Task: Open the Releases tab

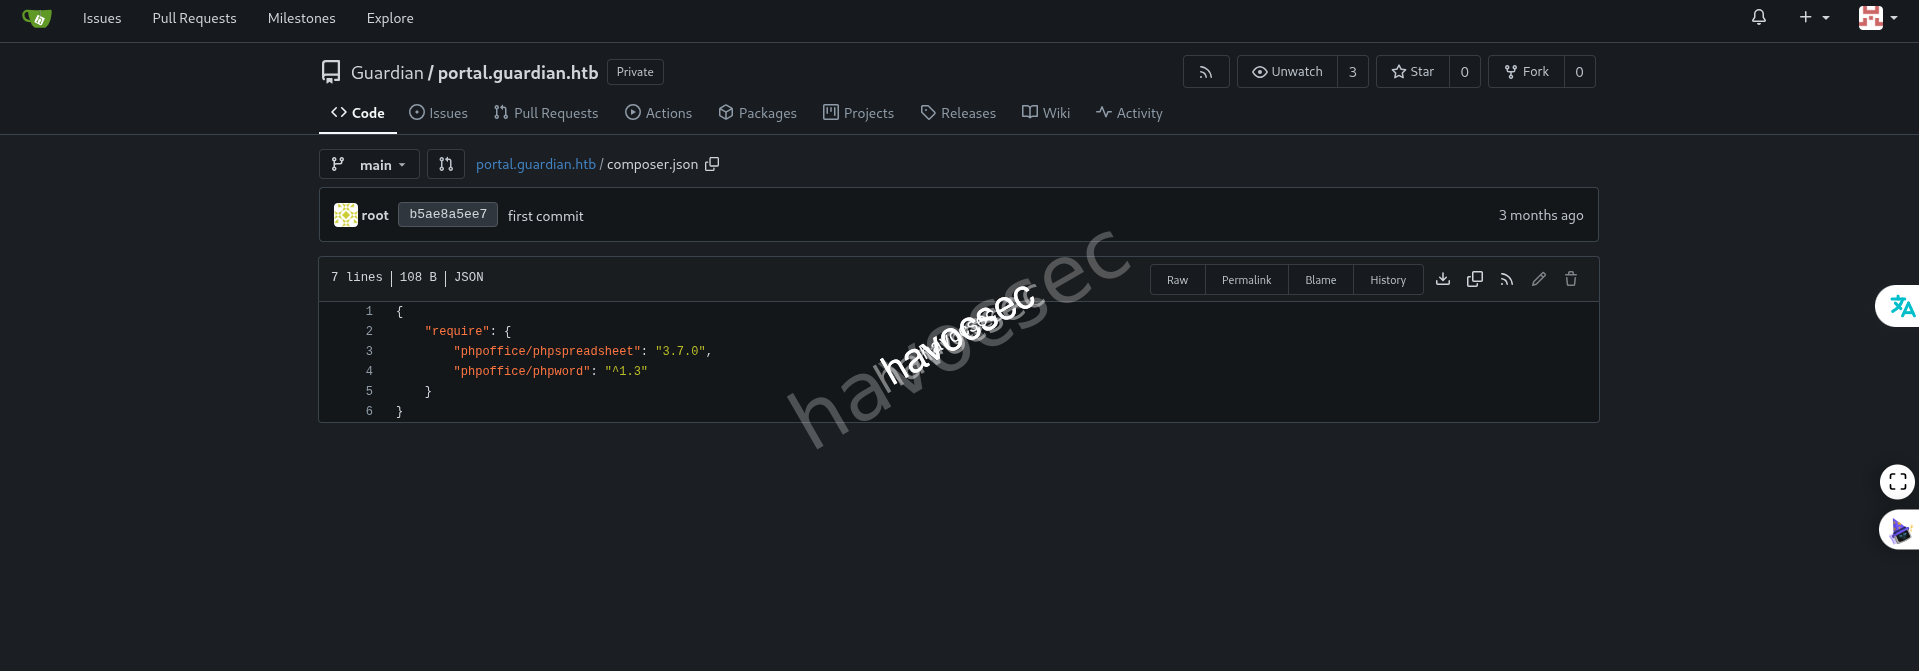Action: pos(959,113)
